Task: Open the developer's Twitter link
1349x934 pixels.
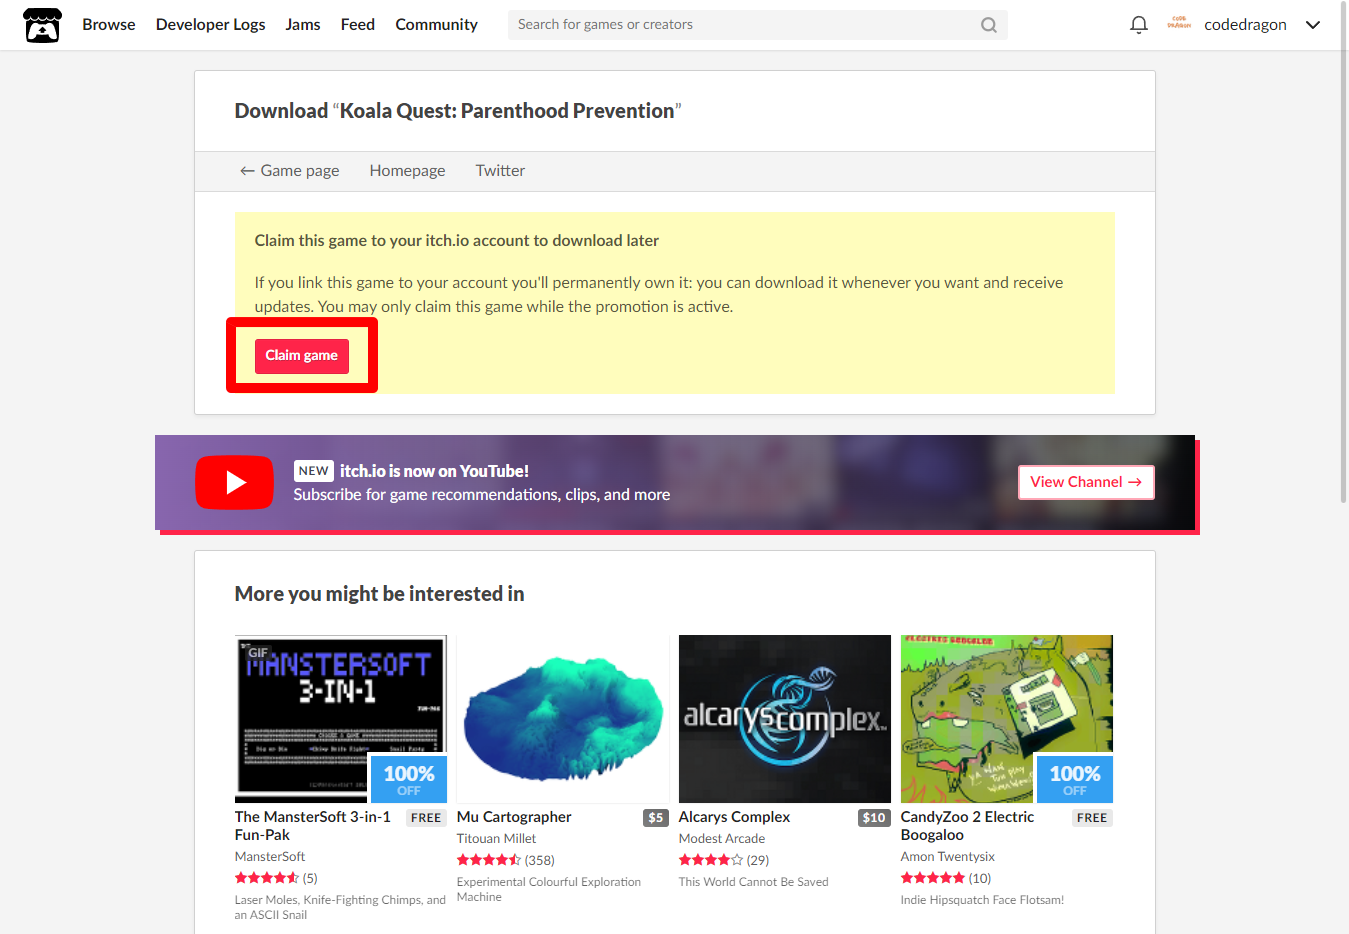Action: (x=500, y=171)
